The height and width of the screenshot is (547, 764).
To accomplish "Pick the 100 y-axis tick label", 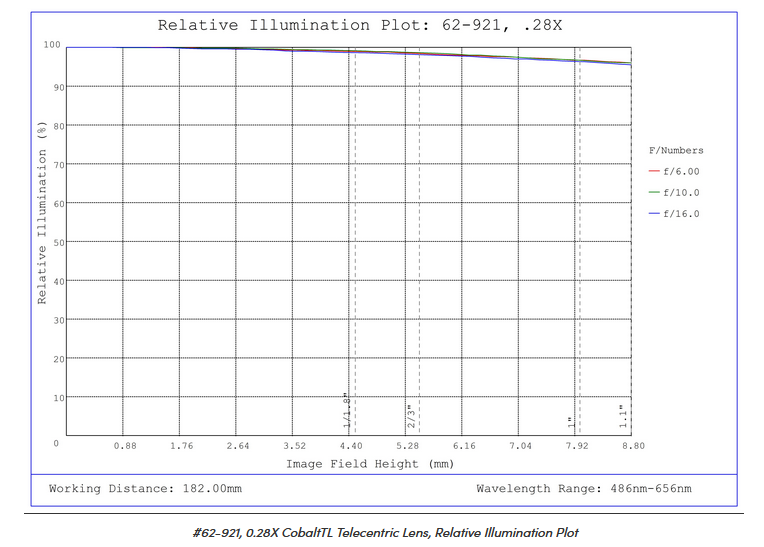I will (x=52, y=46).
